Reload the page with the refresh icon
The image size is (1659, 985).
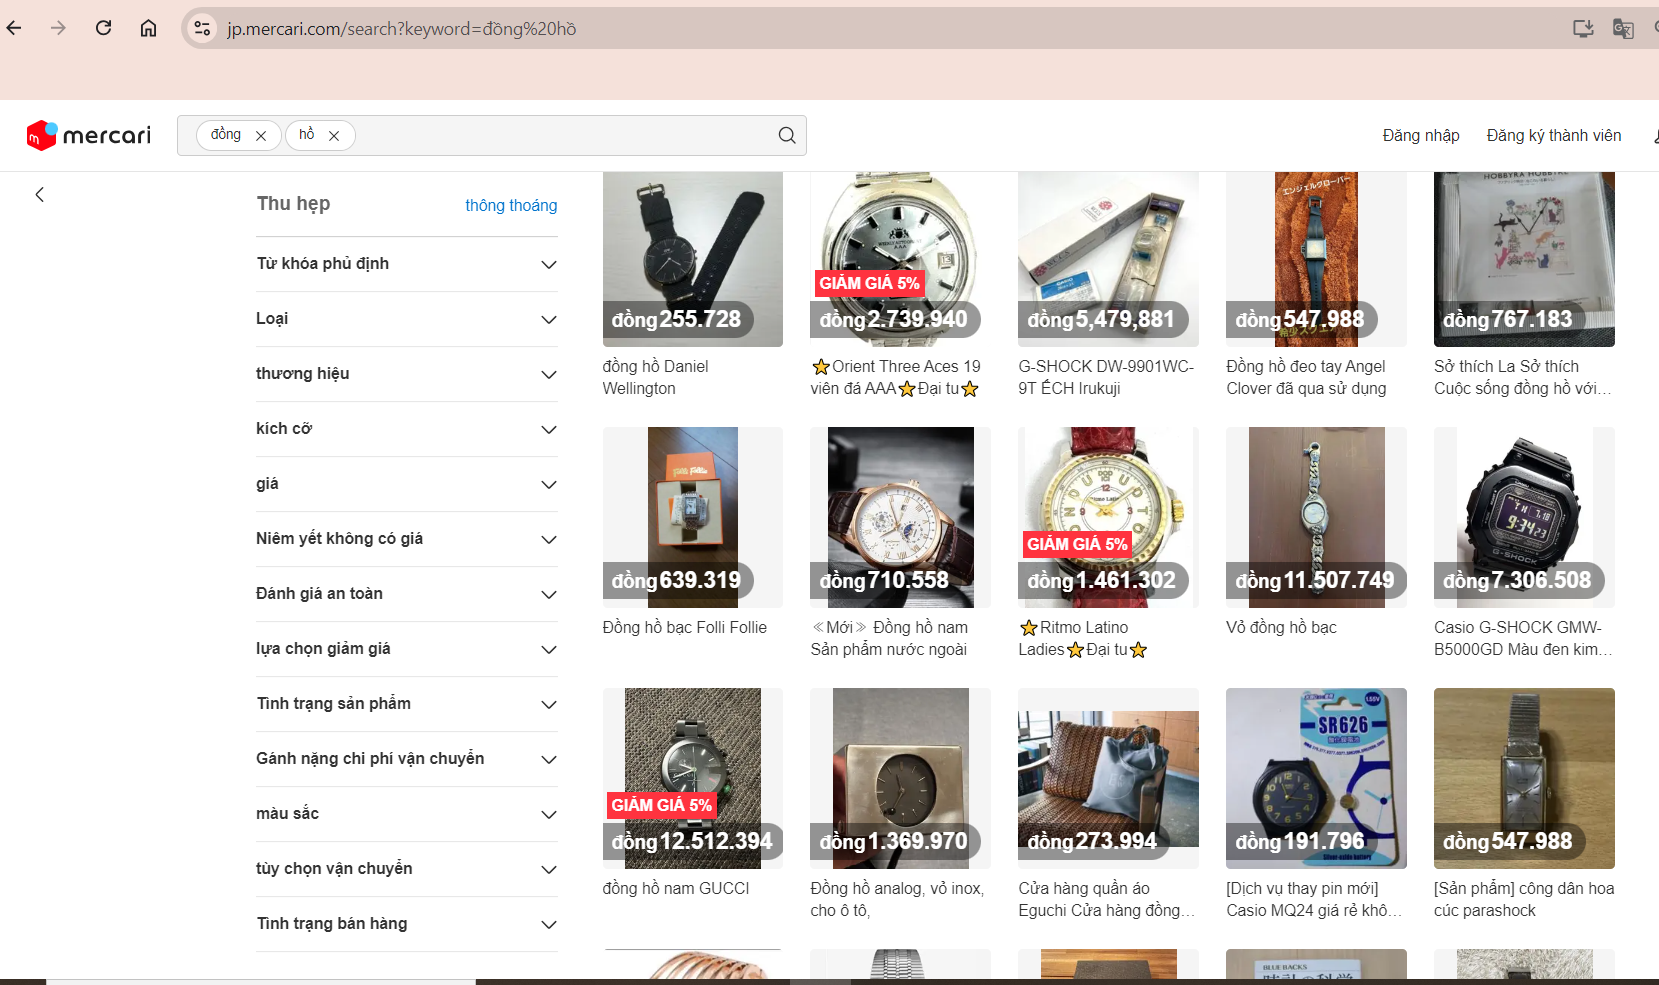pyautogui.click(x=103, y=28)
